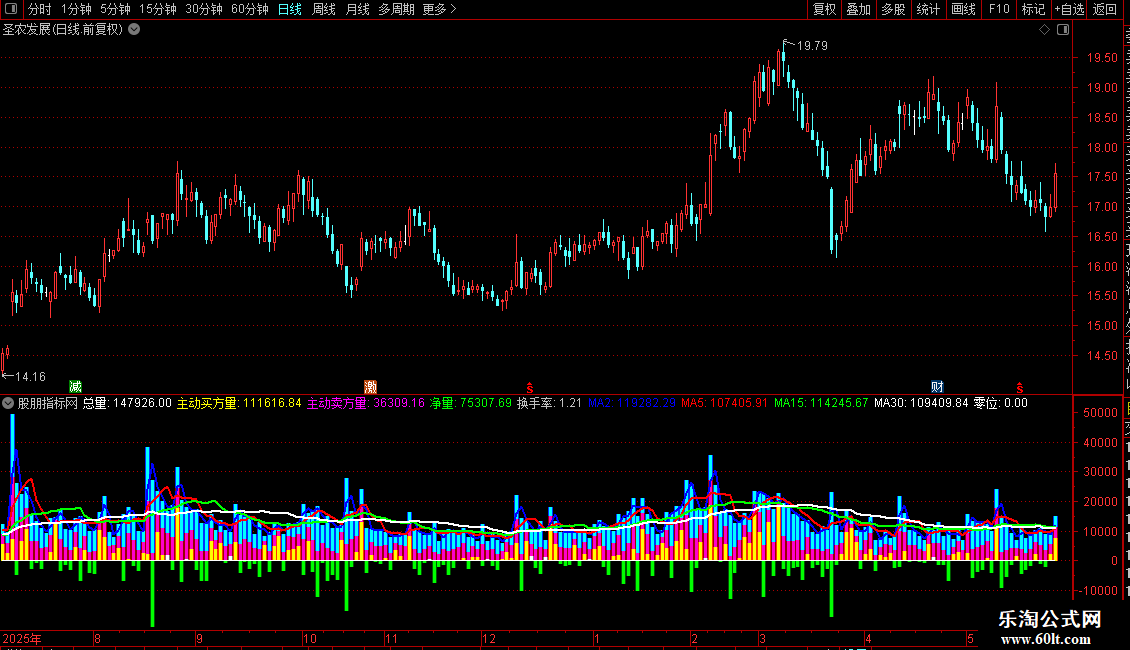The height and width of the screenshot is (650, 1130).
Task: Click month 1 on the time axis
Action: point(597,638)
